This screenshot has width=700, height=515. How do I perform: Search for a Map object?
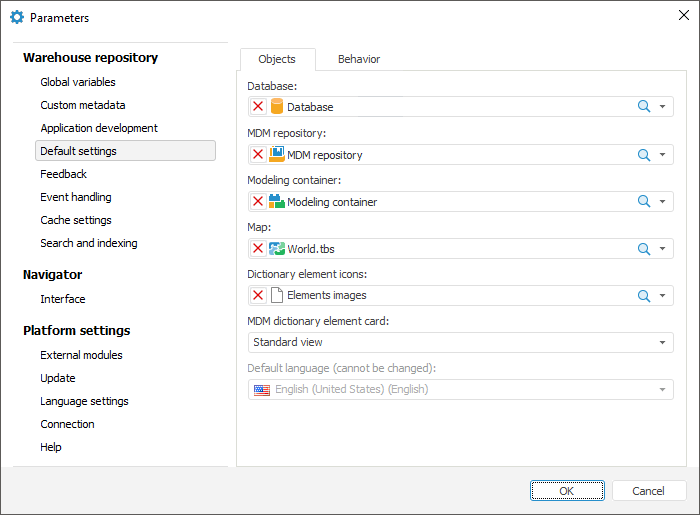644,249
